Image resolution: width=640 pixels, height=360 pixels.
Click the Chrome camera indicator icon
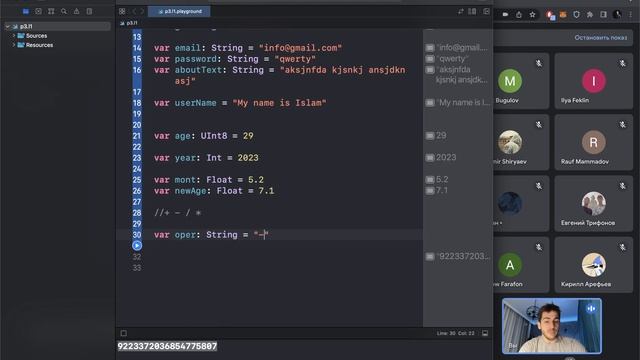point(505,15)
